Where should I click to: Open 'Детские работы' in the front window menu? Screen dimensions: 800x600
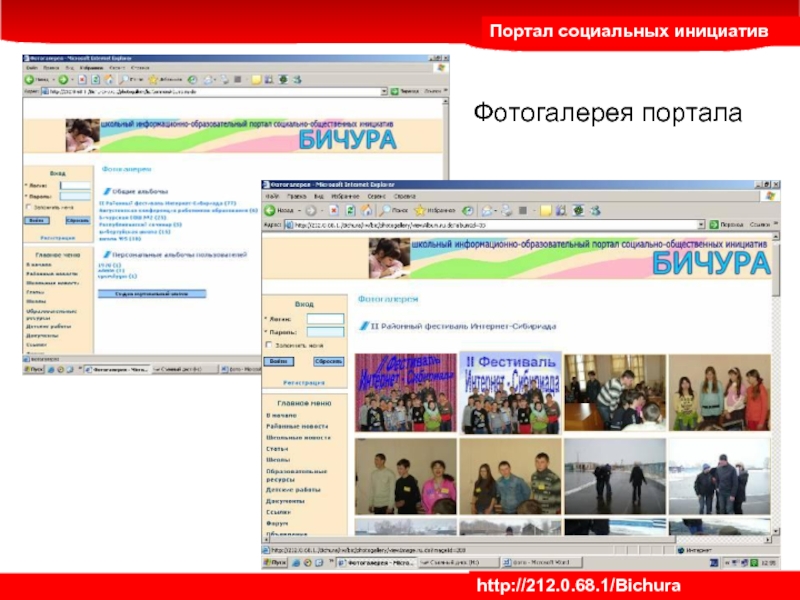pyautogui.click(x=293, y=490)
